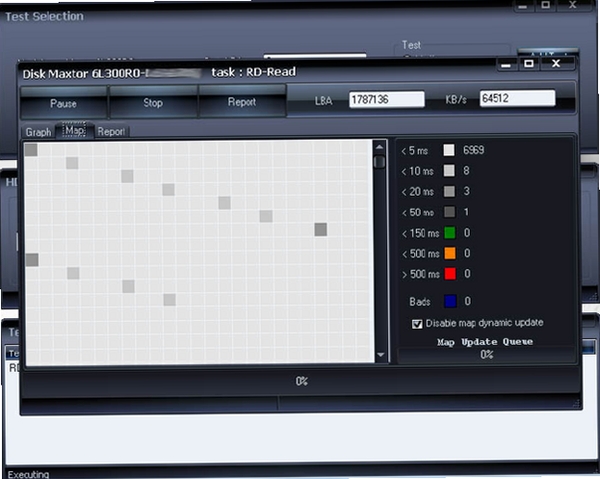Screen dimensions: 600x479
Task: Maximize the Disk Maxtor window
Action: 529,63
